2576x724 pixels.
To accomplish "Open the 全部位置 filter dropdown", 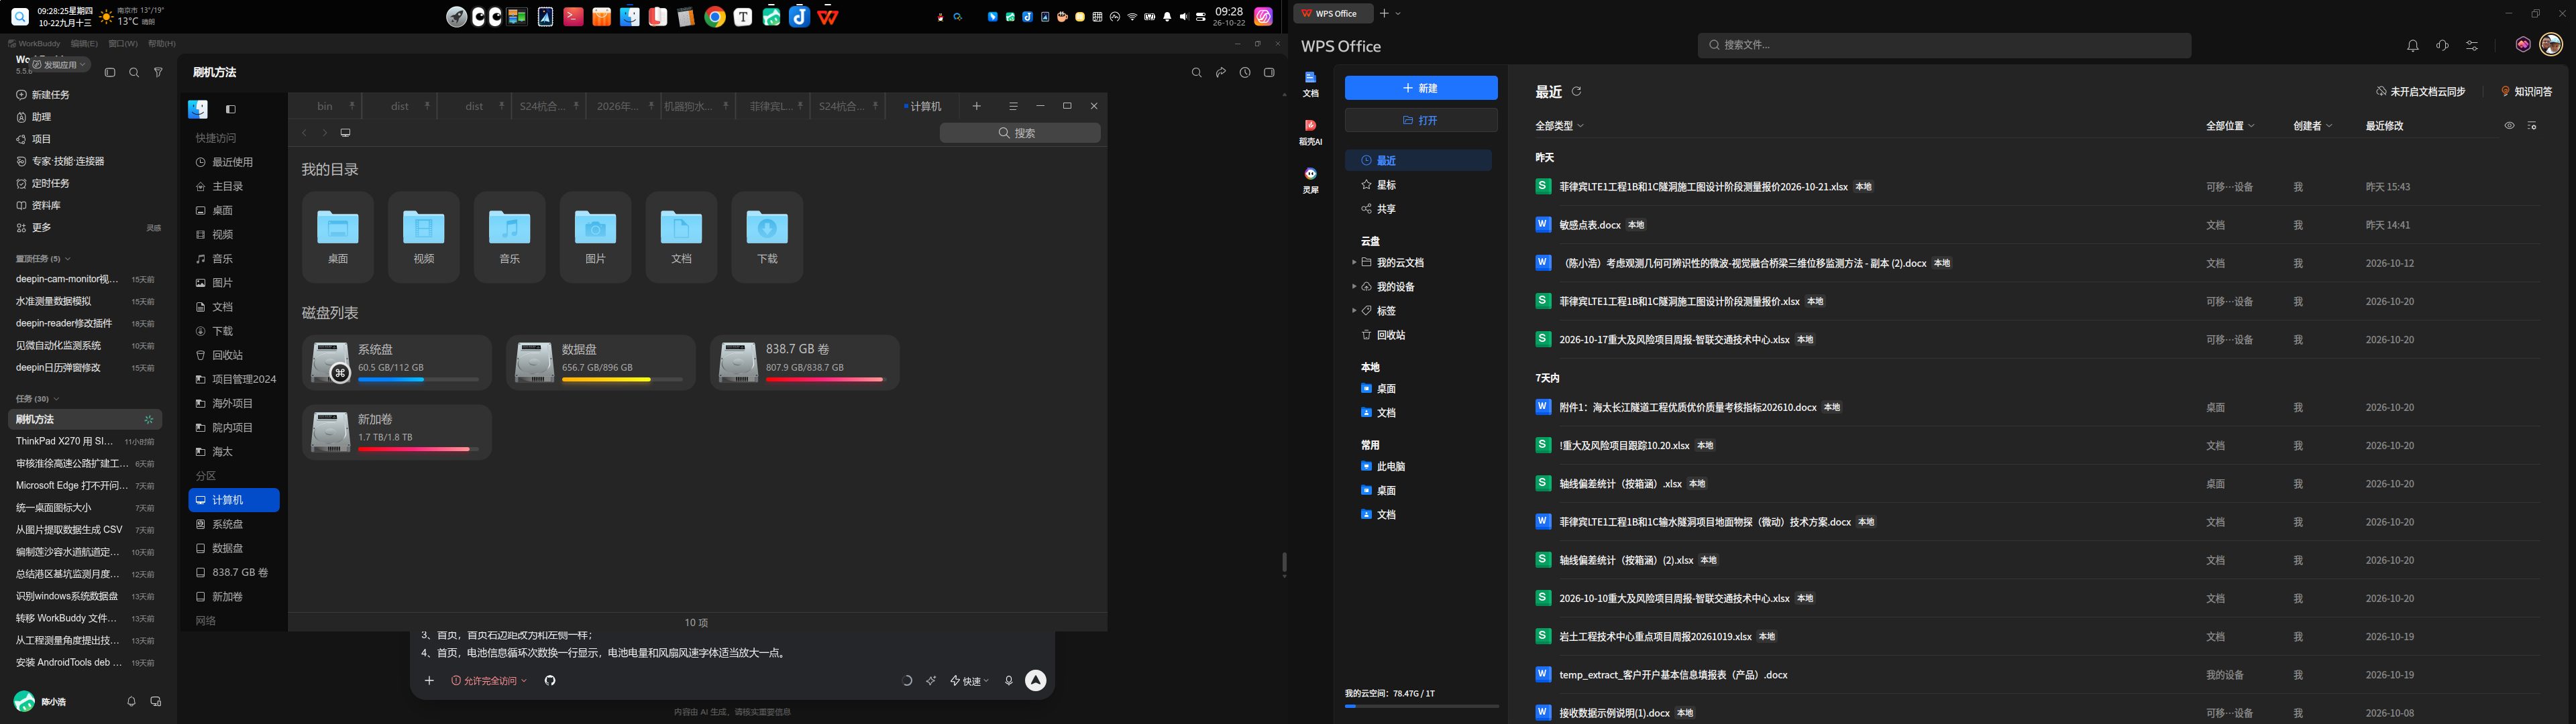I will click(2230, 126).
